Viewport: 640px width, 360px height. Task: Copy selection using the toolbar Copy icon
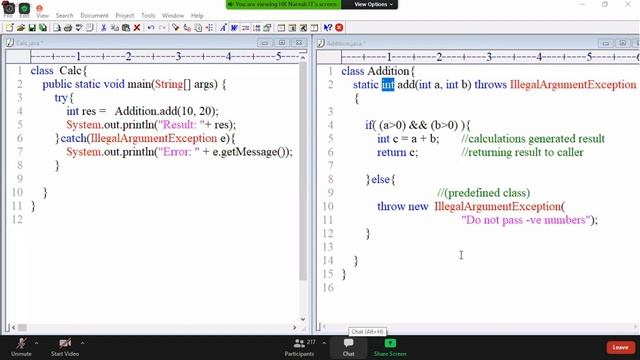tap(115, 28)
